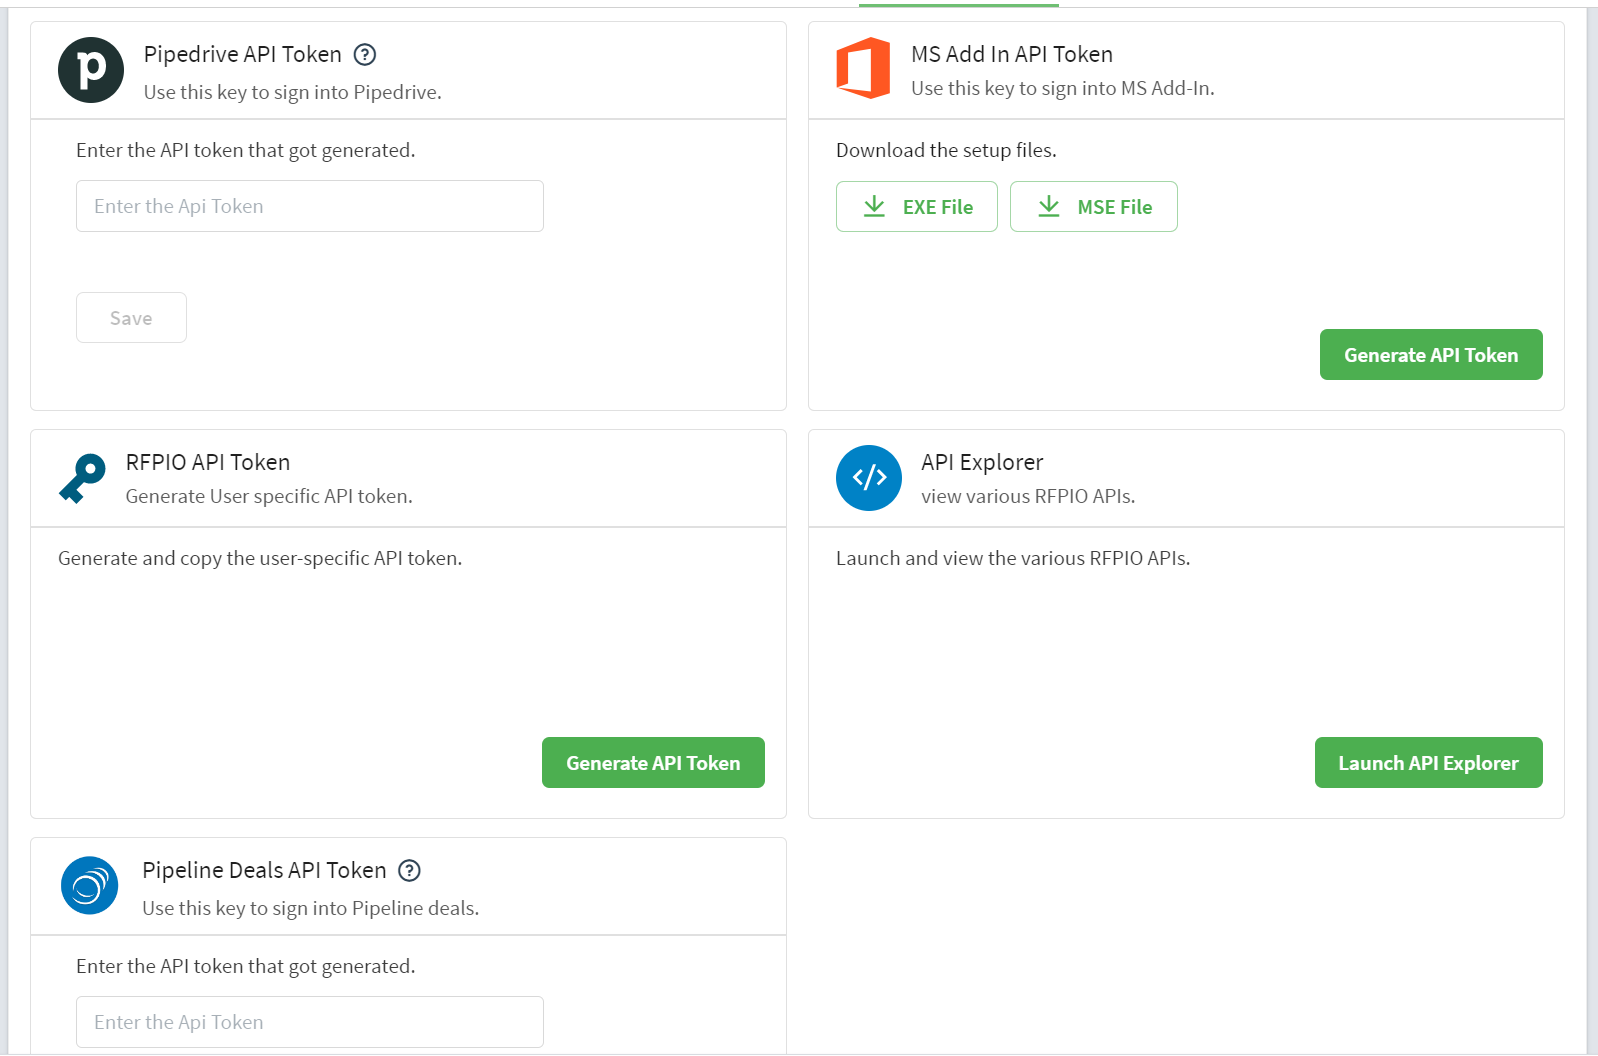Click 'Use this key to sign into Pipeline deals.' text

tap(311, 908)
